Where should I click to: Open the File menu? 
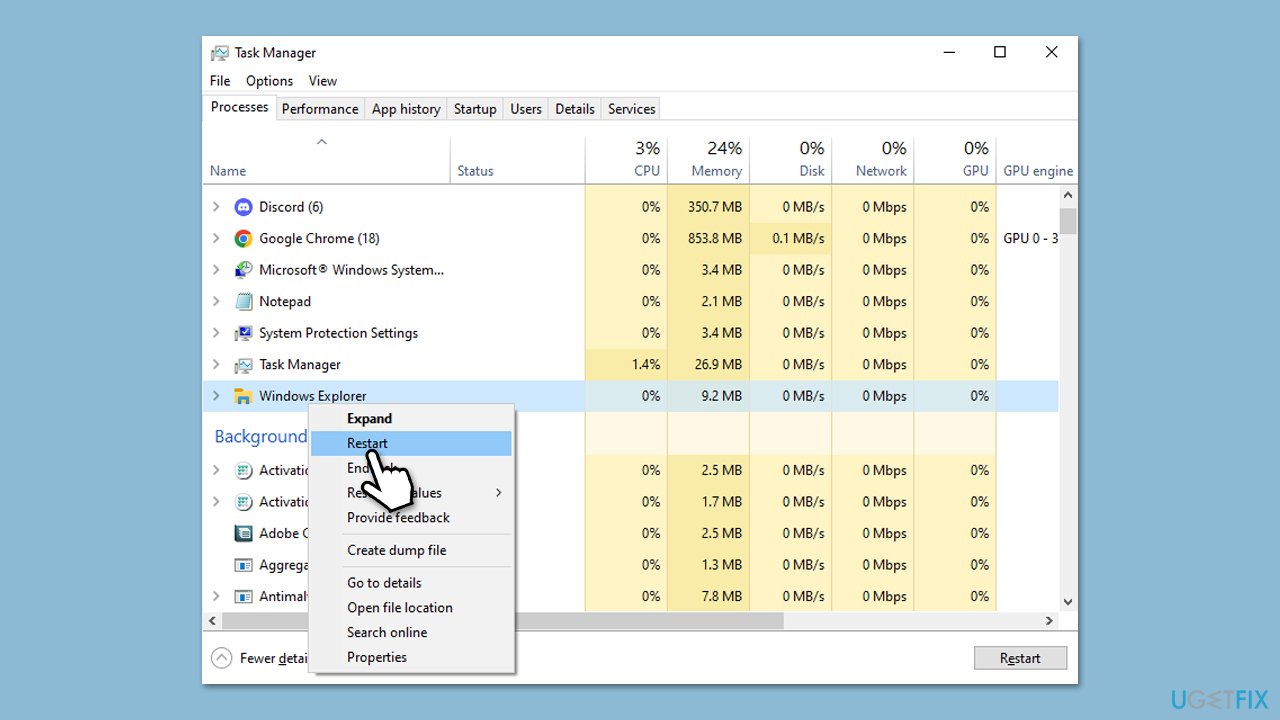(x=220, y=81)
